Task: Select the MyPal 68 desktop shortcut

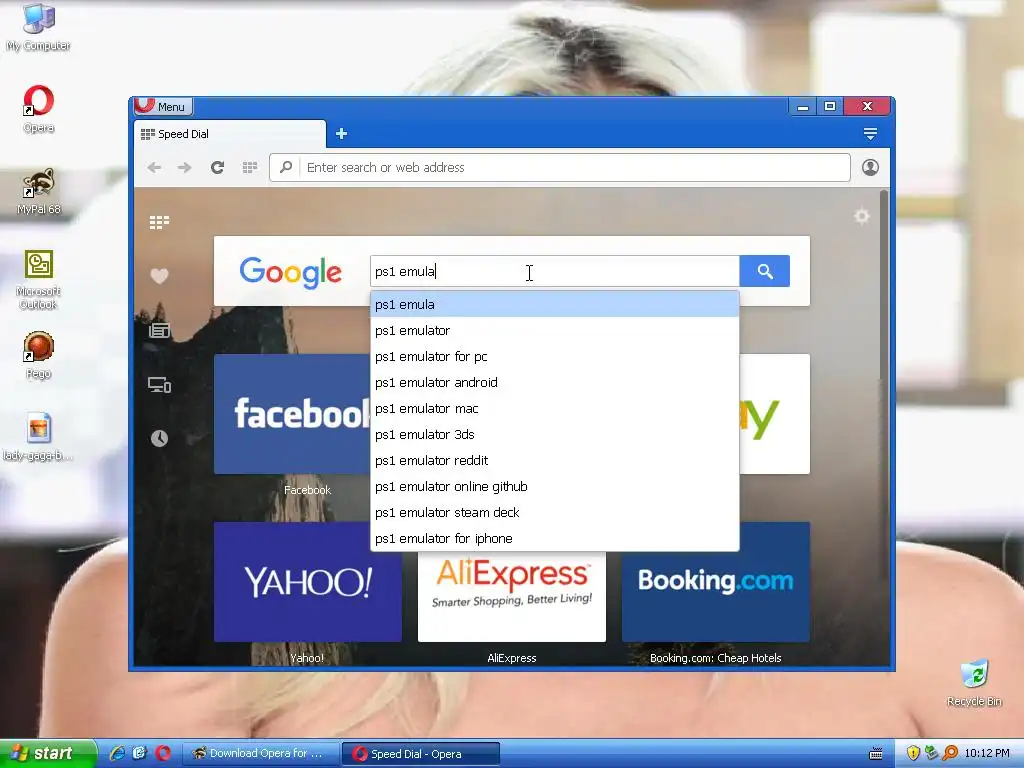Action: point(39,191)
